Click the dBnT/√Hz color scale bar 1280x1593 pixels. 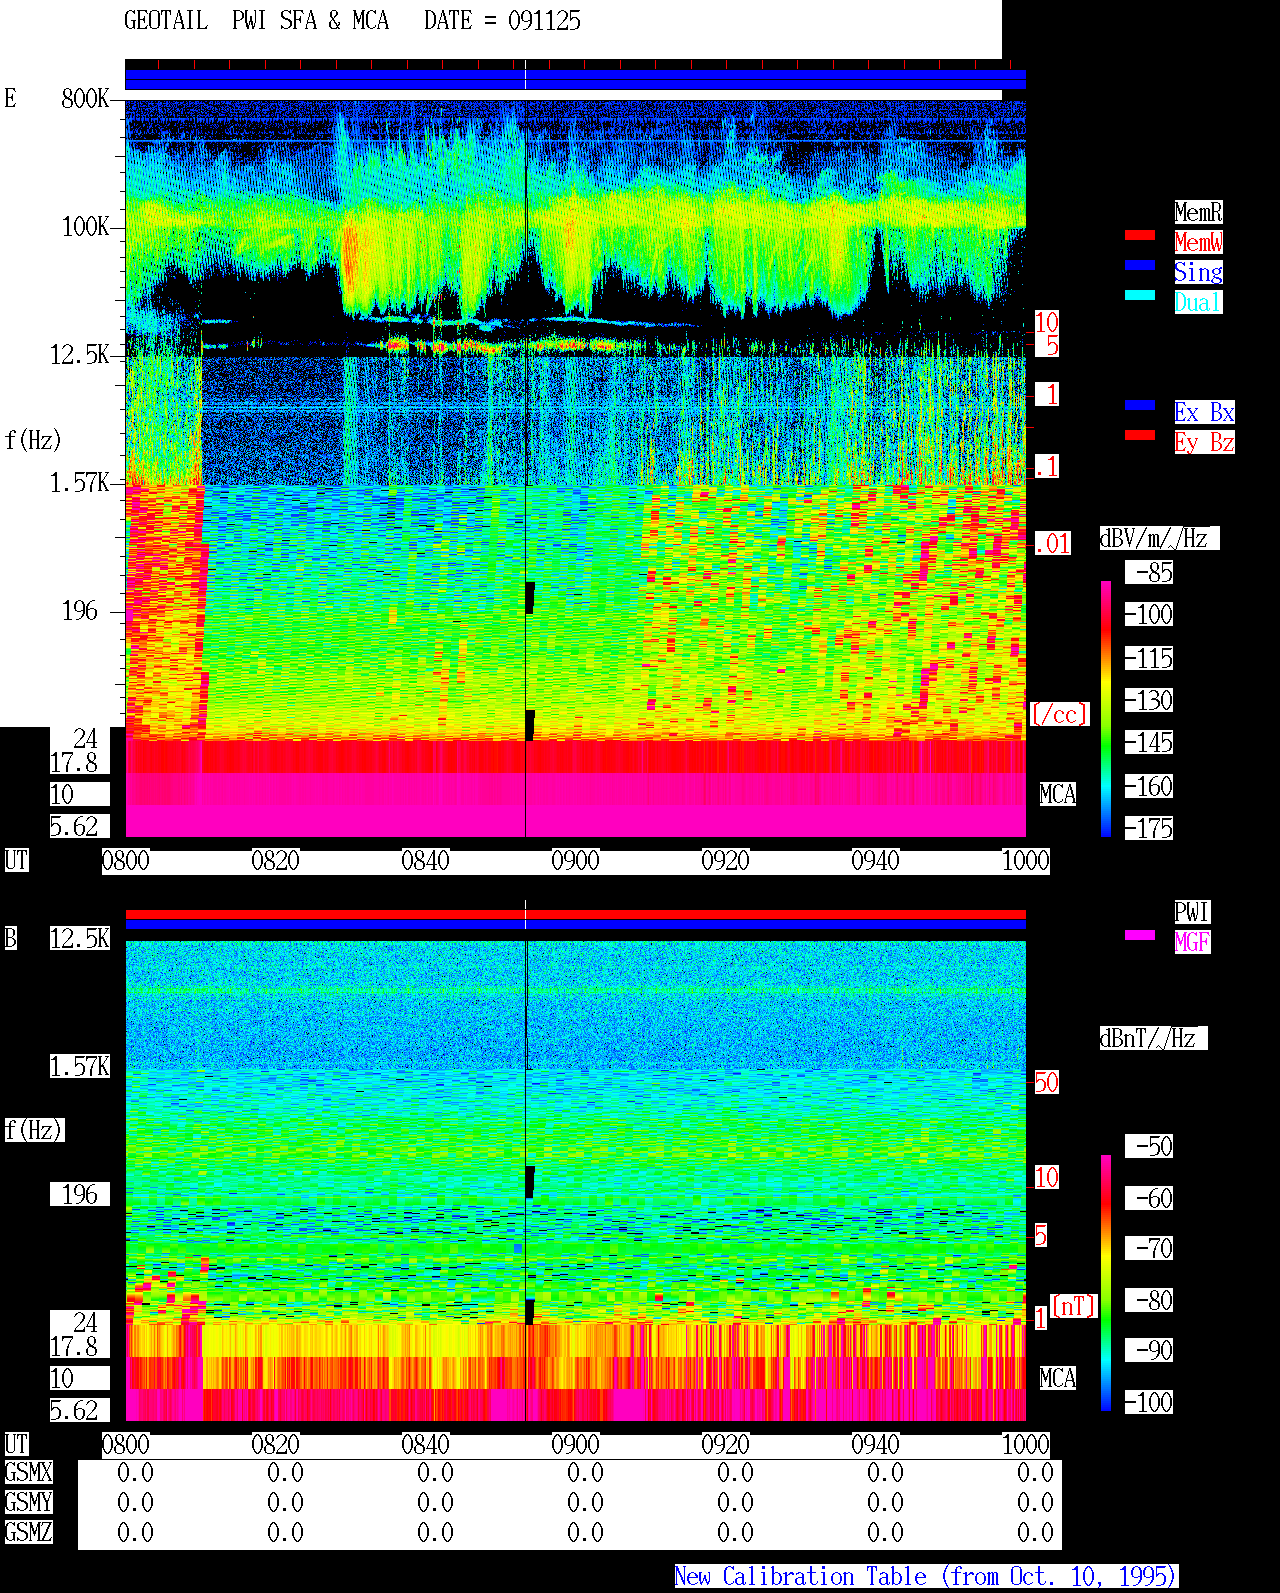1106,1283
